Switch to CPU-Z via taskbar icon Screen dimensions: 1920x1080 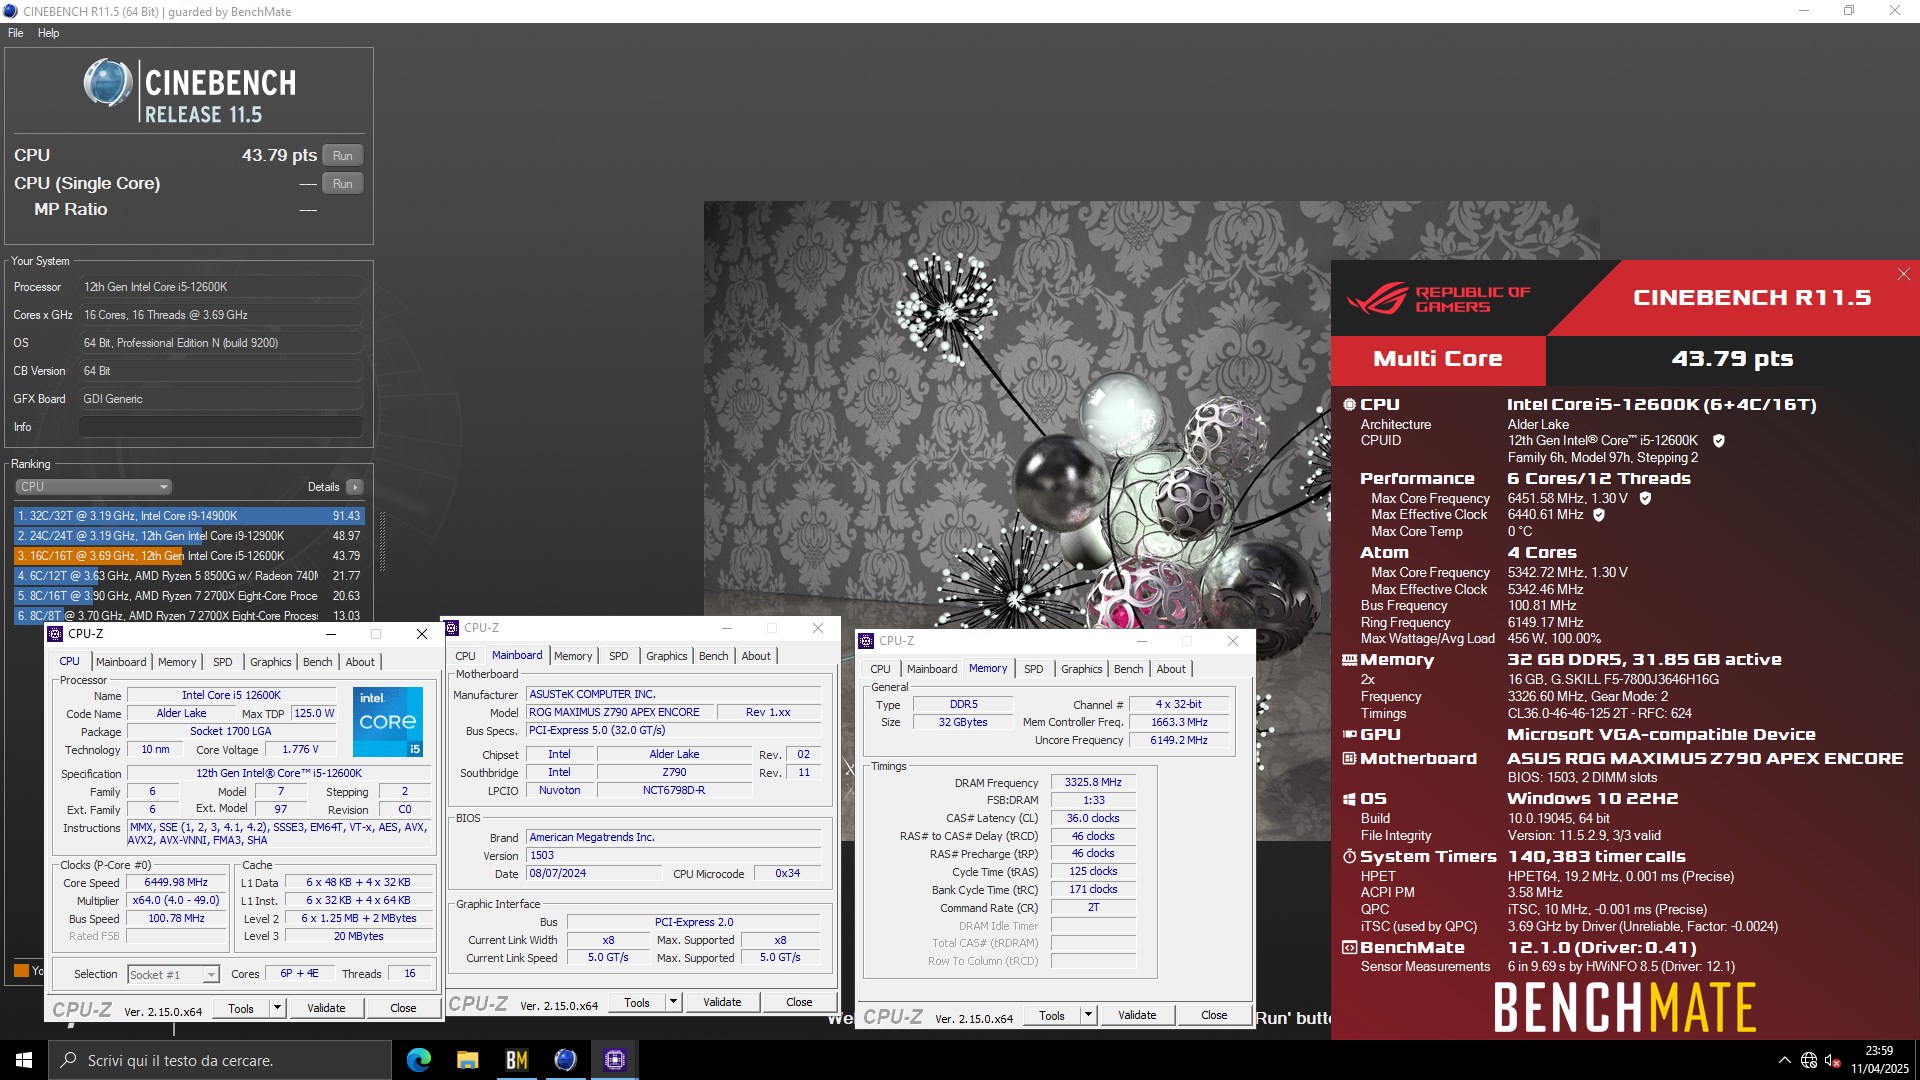615,1060
